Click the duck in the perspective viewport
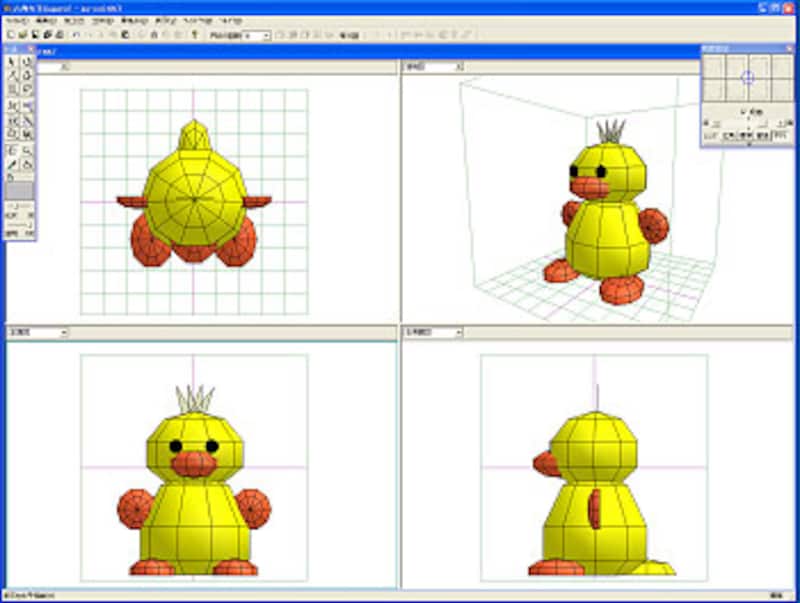Screen dimensions: 800x603 (607, 214)
